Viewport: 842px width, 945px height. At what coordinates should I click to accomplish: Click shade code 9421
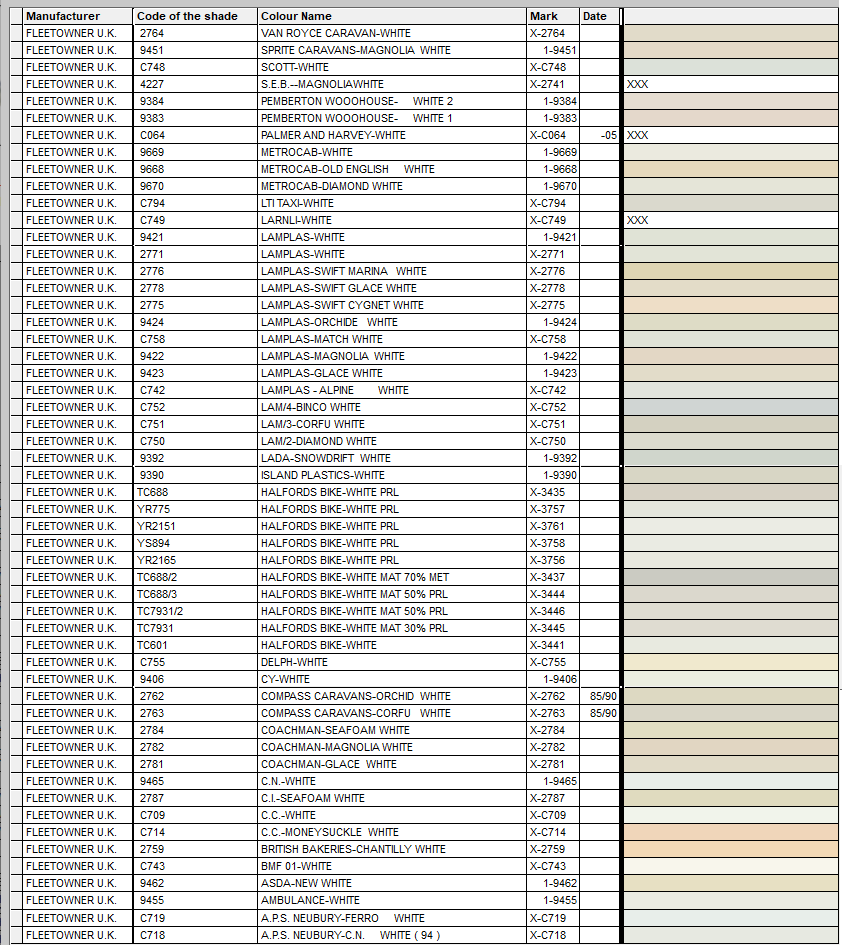point(152,237)
